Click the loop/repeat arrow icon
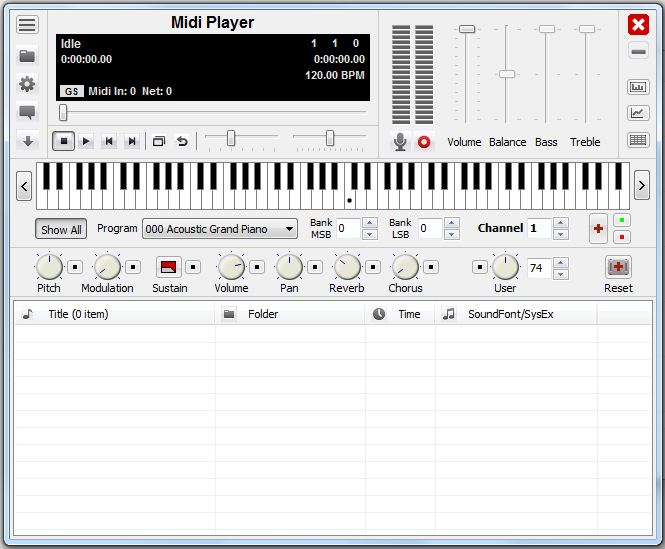665x549 pixels. [181, 142]
